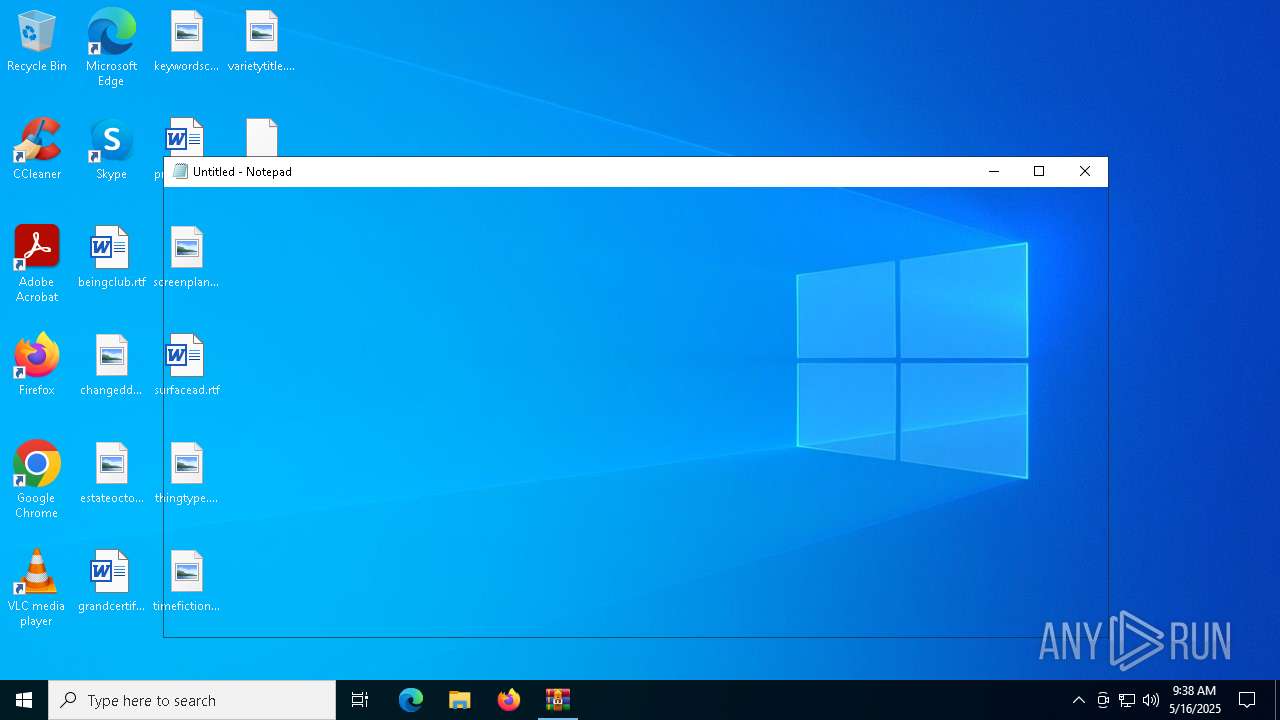Viewport: 1280px width, 720px height.
Task: Select the Firefox desktop shortcut
Action: tap(37, 366)
